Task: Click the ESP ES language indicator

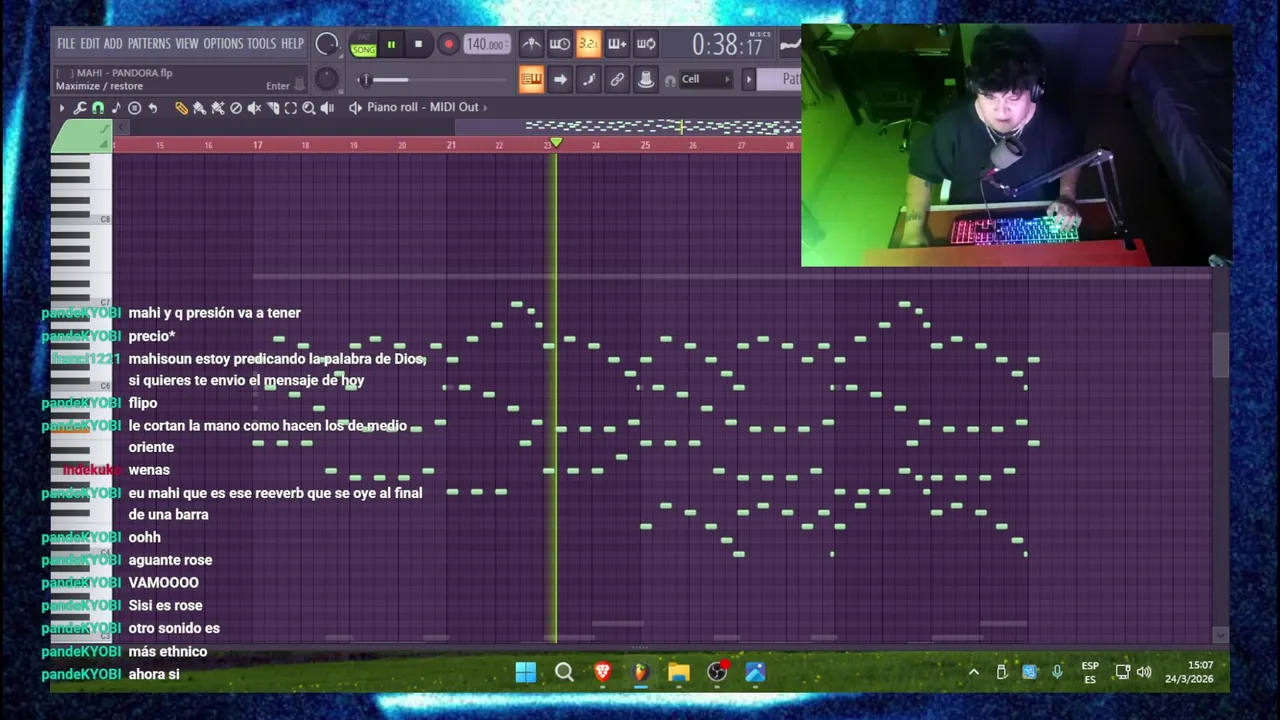Action: (x=1090, y=672)
